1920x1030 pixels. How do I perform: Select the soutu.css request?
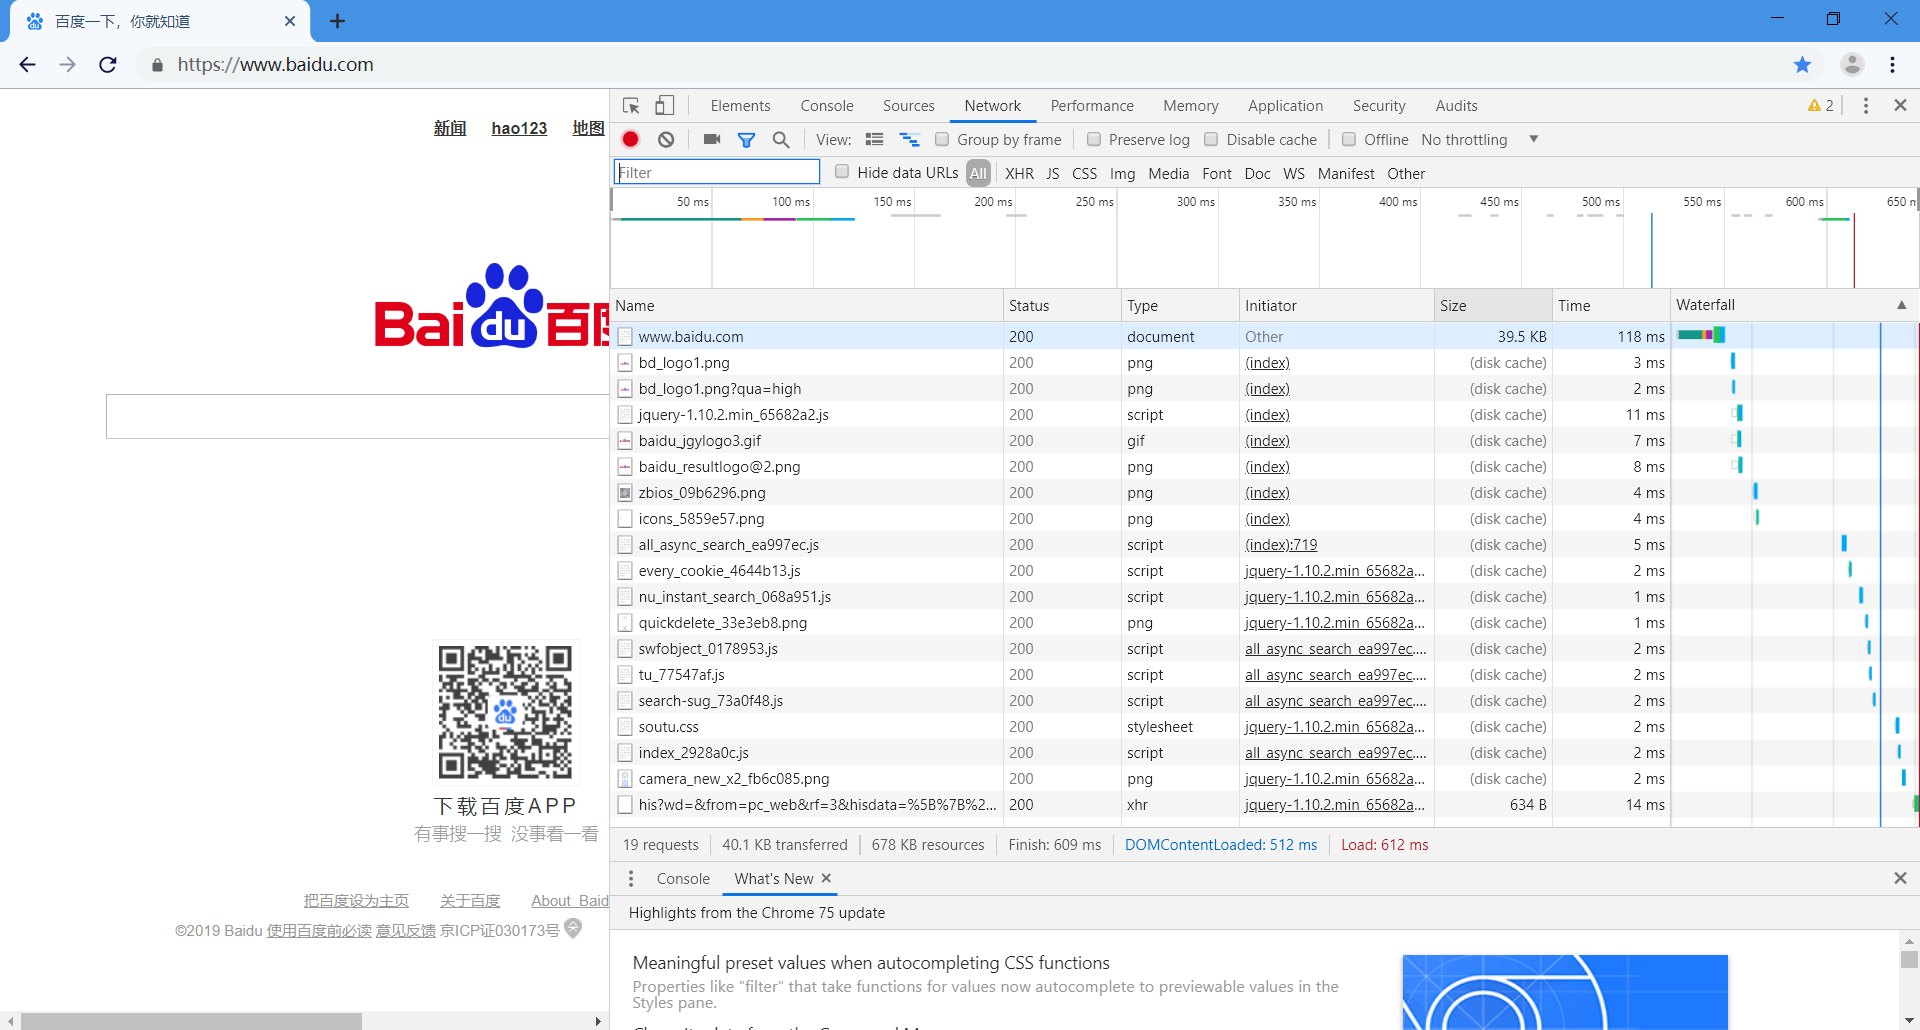click(x=1265, y=727)
